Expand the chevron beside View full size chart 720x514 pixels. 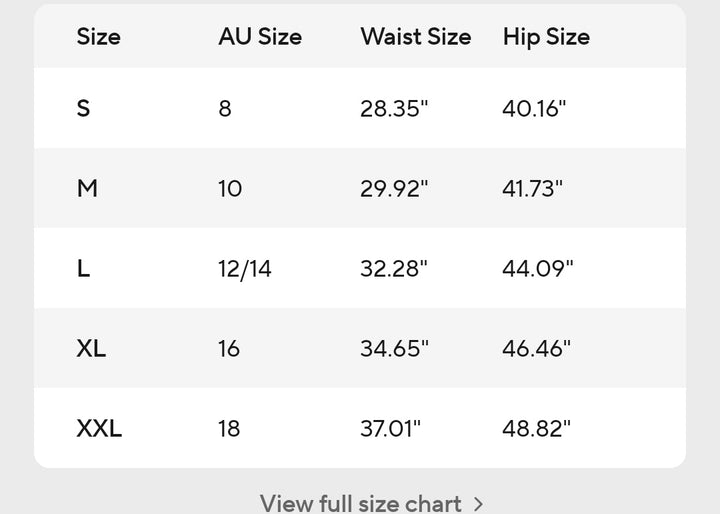coord(478,503)
